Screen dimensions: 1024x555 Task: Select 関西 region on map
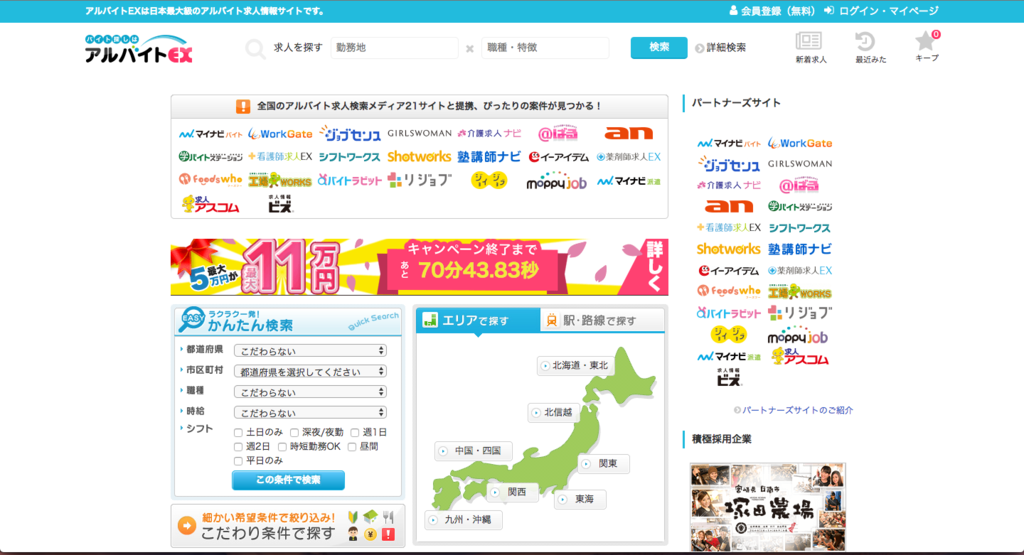coord(512,492)
